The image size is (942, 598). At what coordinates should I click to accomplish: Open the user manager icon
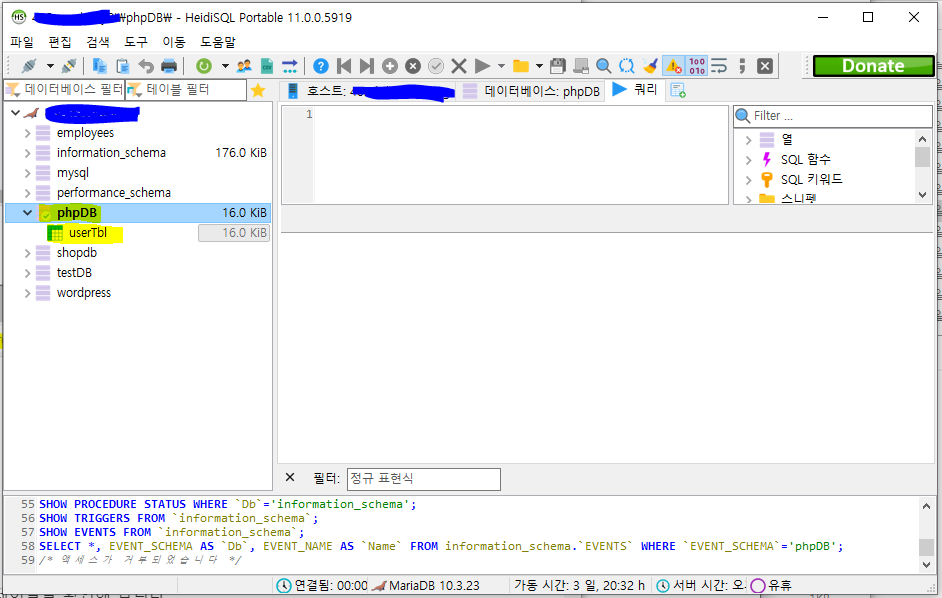(244, 66)
